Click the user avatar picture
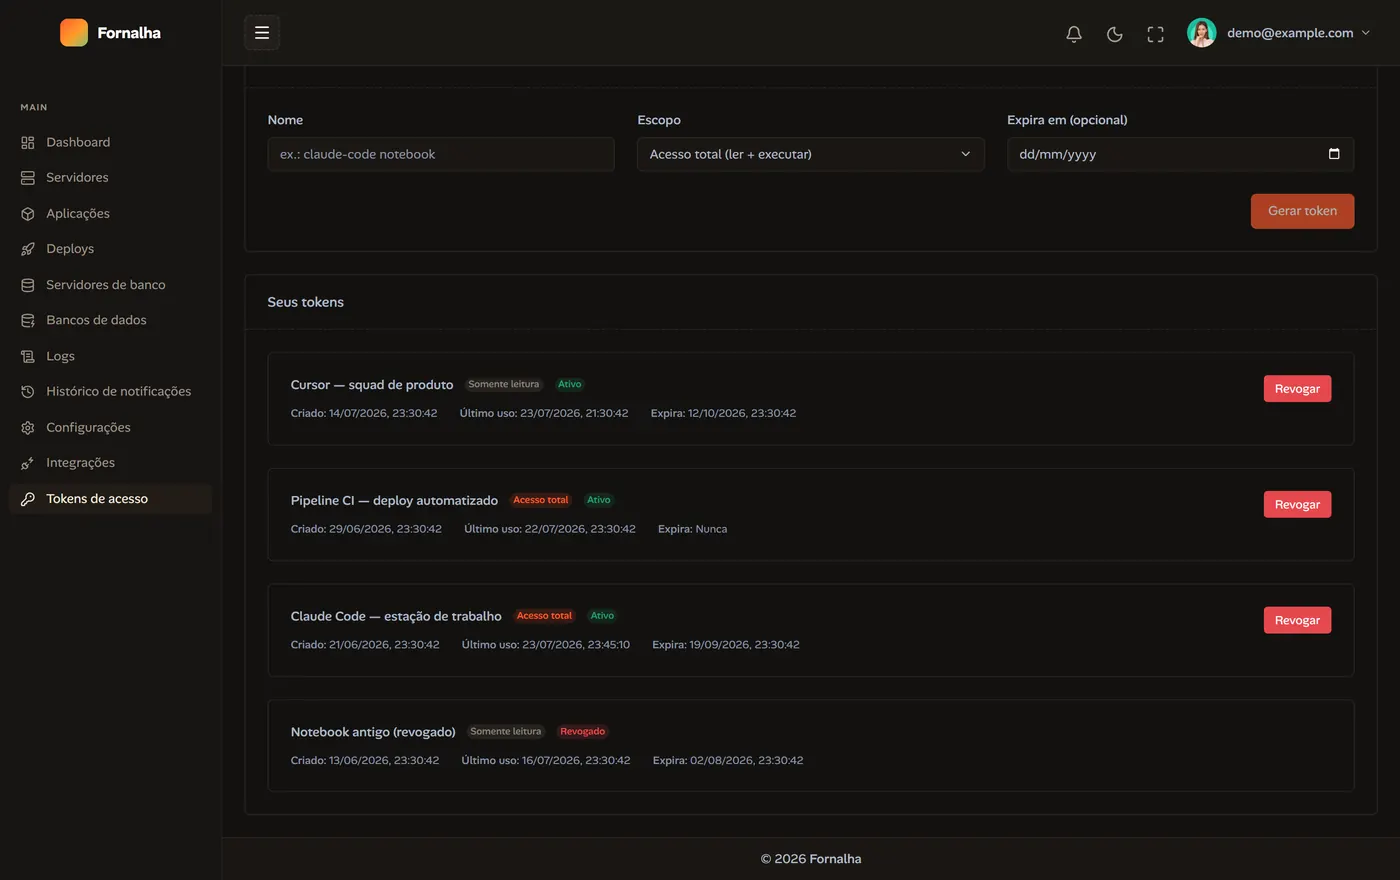This screenshot has height=880, width=1400. coord(1202,33)
